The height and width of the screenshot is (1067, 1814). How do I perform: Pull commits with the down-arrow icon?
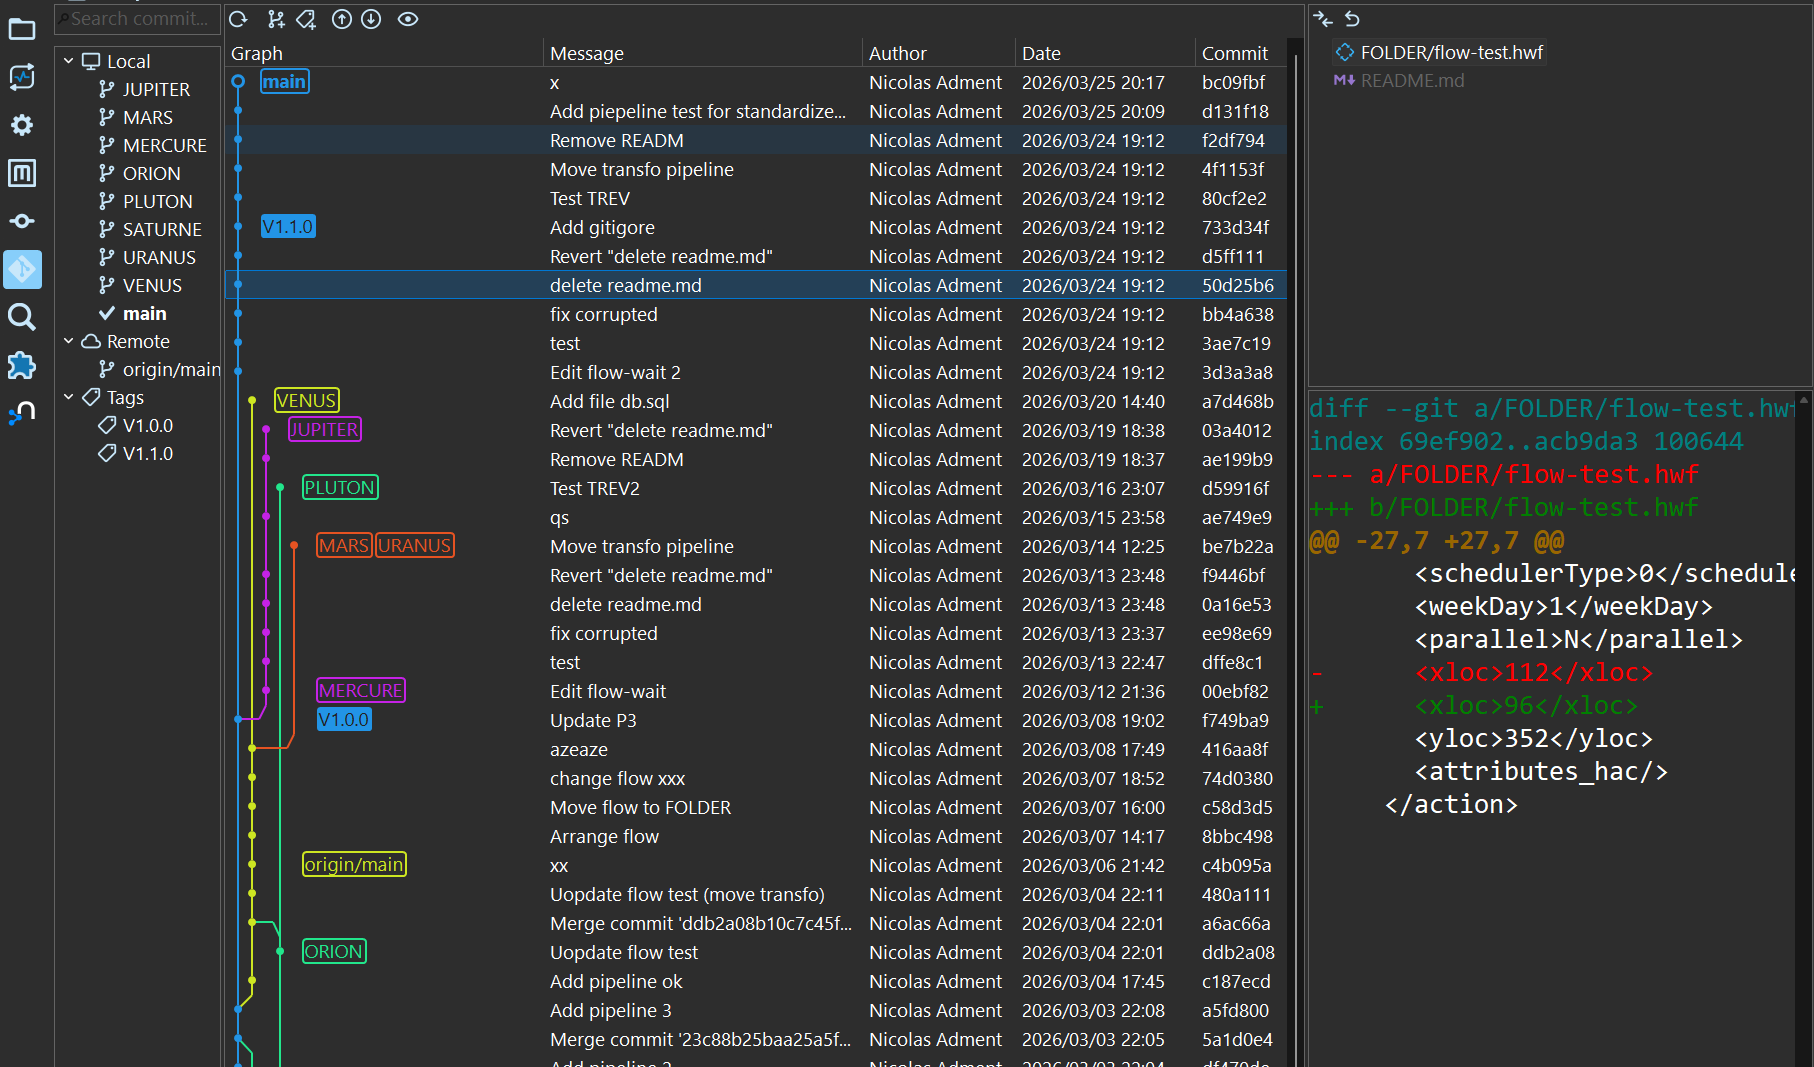point(371,19)
